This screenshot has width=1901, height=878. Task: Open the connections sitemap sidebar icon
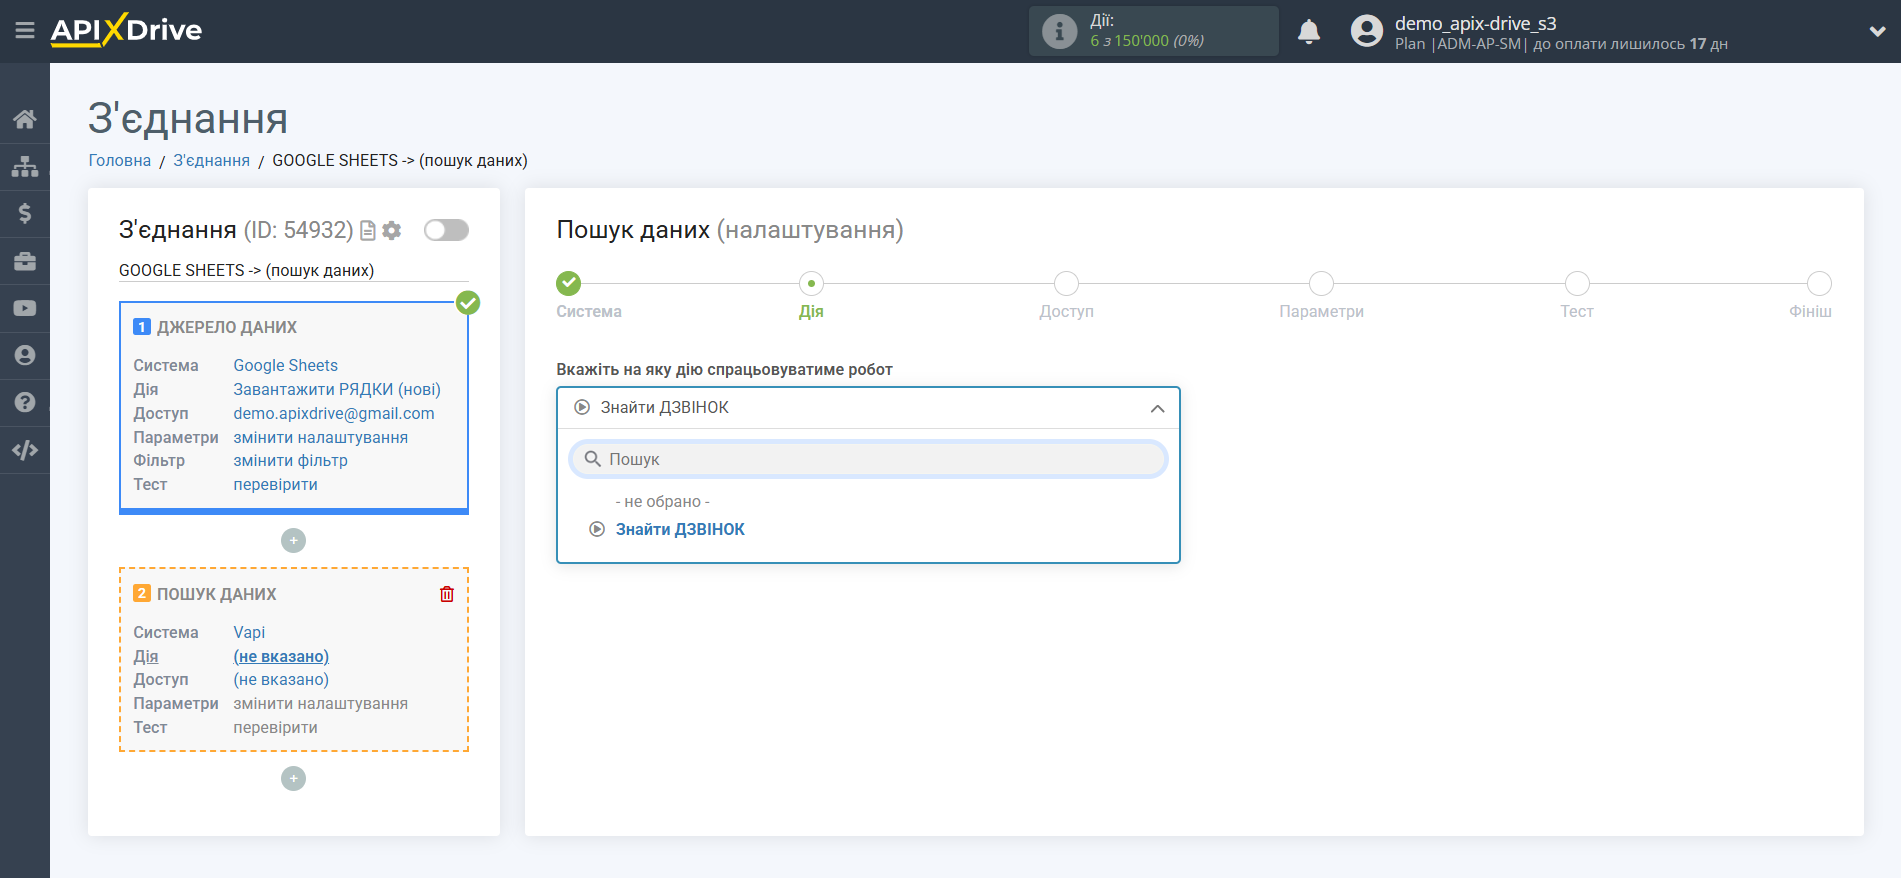[25, 166]
